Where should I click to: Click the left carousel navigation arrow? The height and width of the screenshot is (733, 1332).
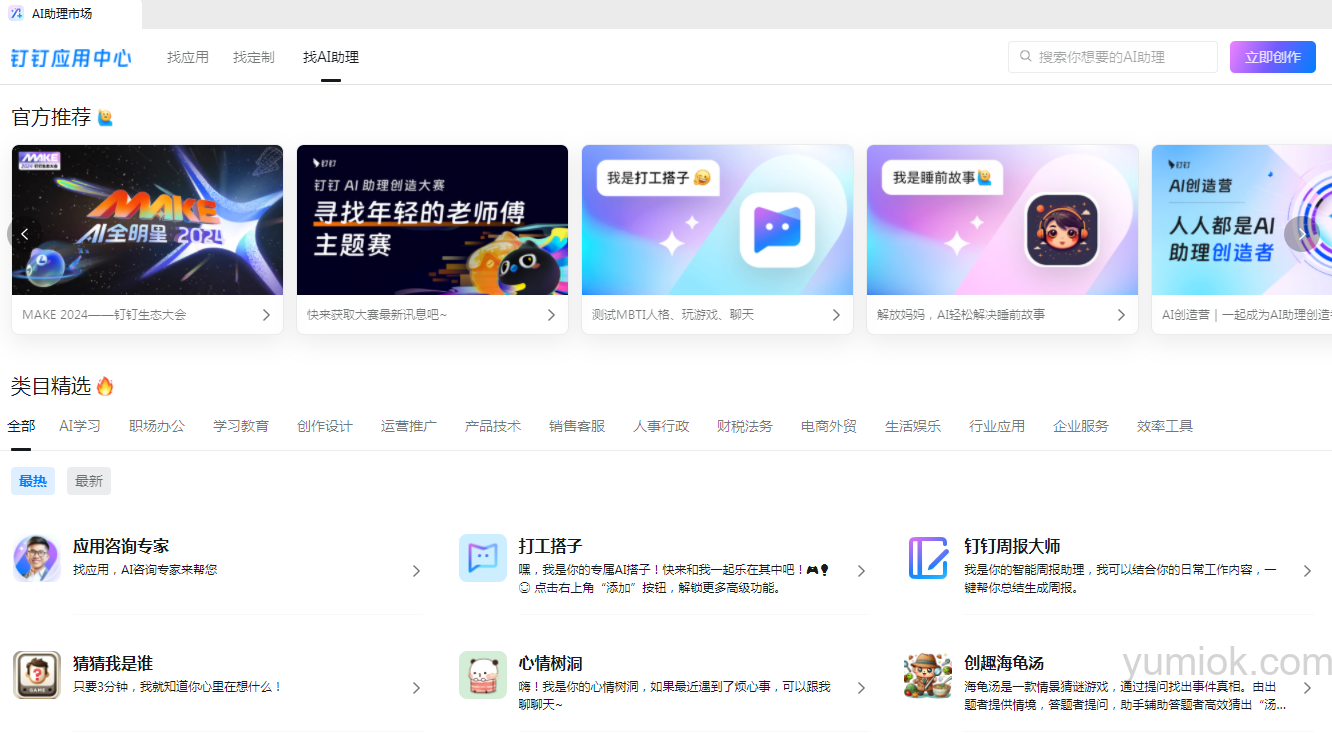click(x=24, y=234)
